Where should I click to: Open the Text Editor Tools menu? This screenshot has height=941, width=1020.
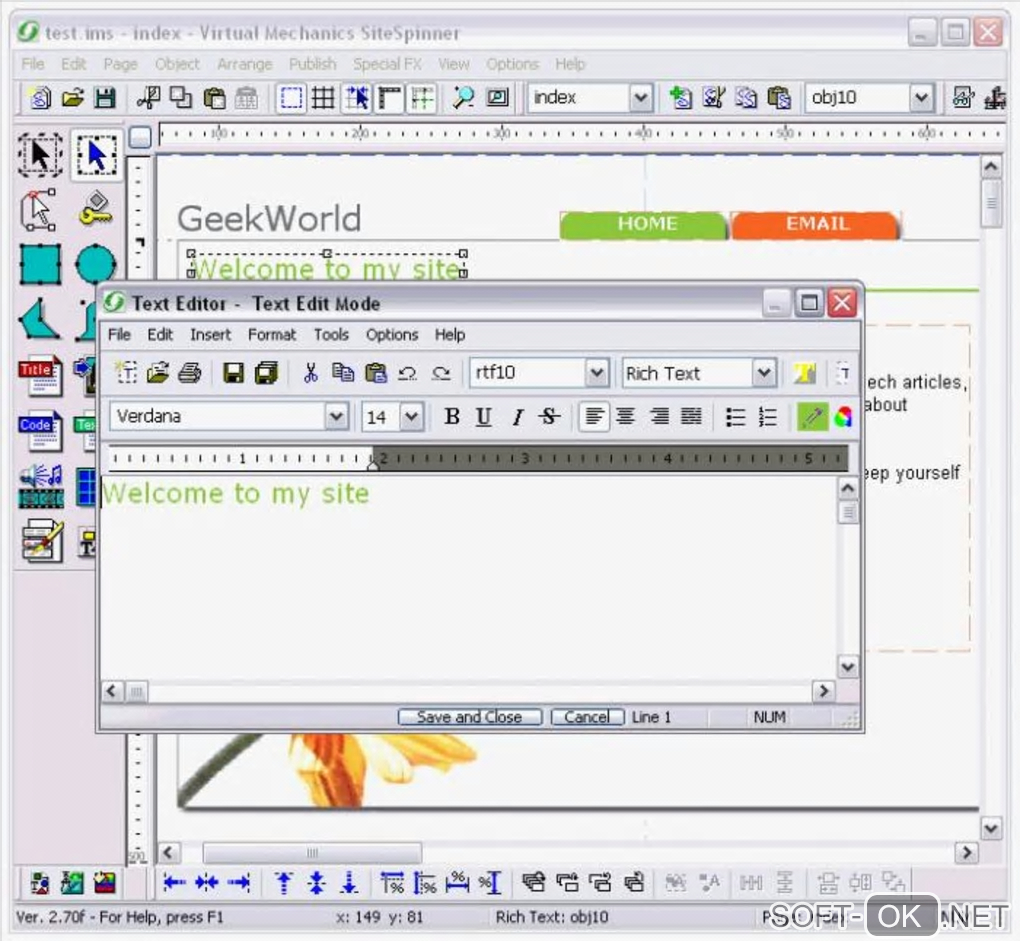click(x=331, y=334)
